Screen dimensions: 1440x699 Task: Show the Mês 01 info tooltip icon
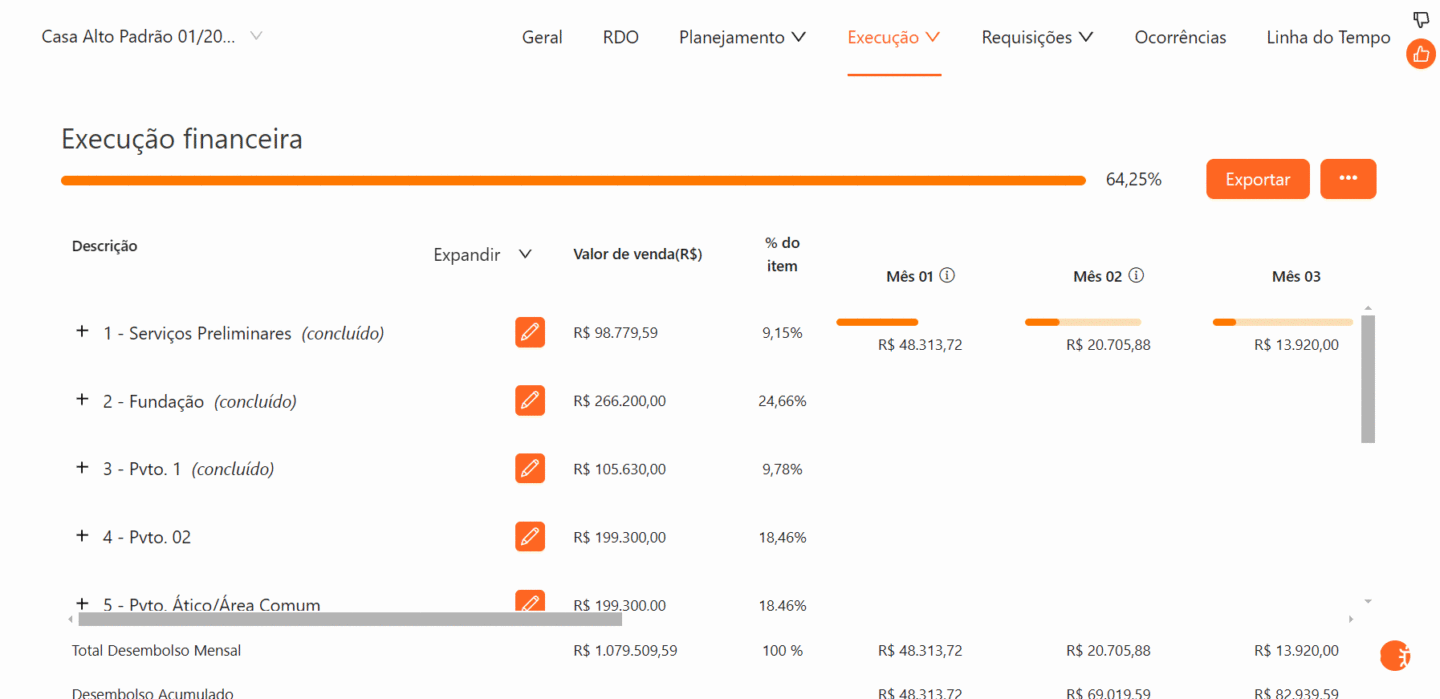pos(947,275)
